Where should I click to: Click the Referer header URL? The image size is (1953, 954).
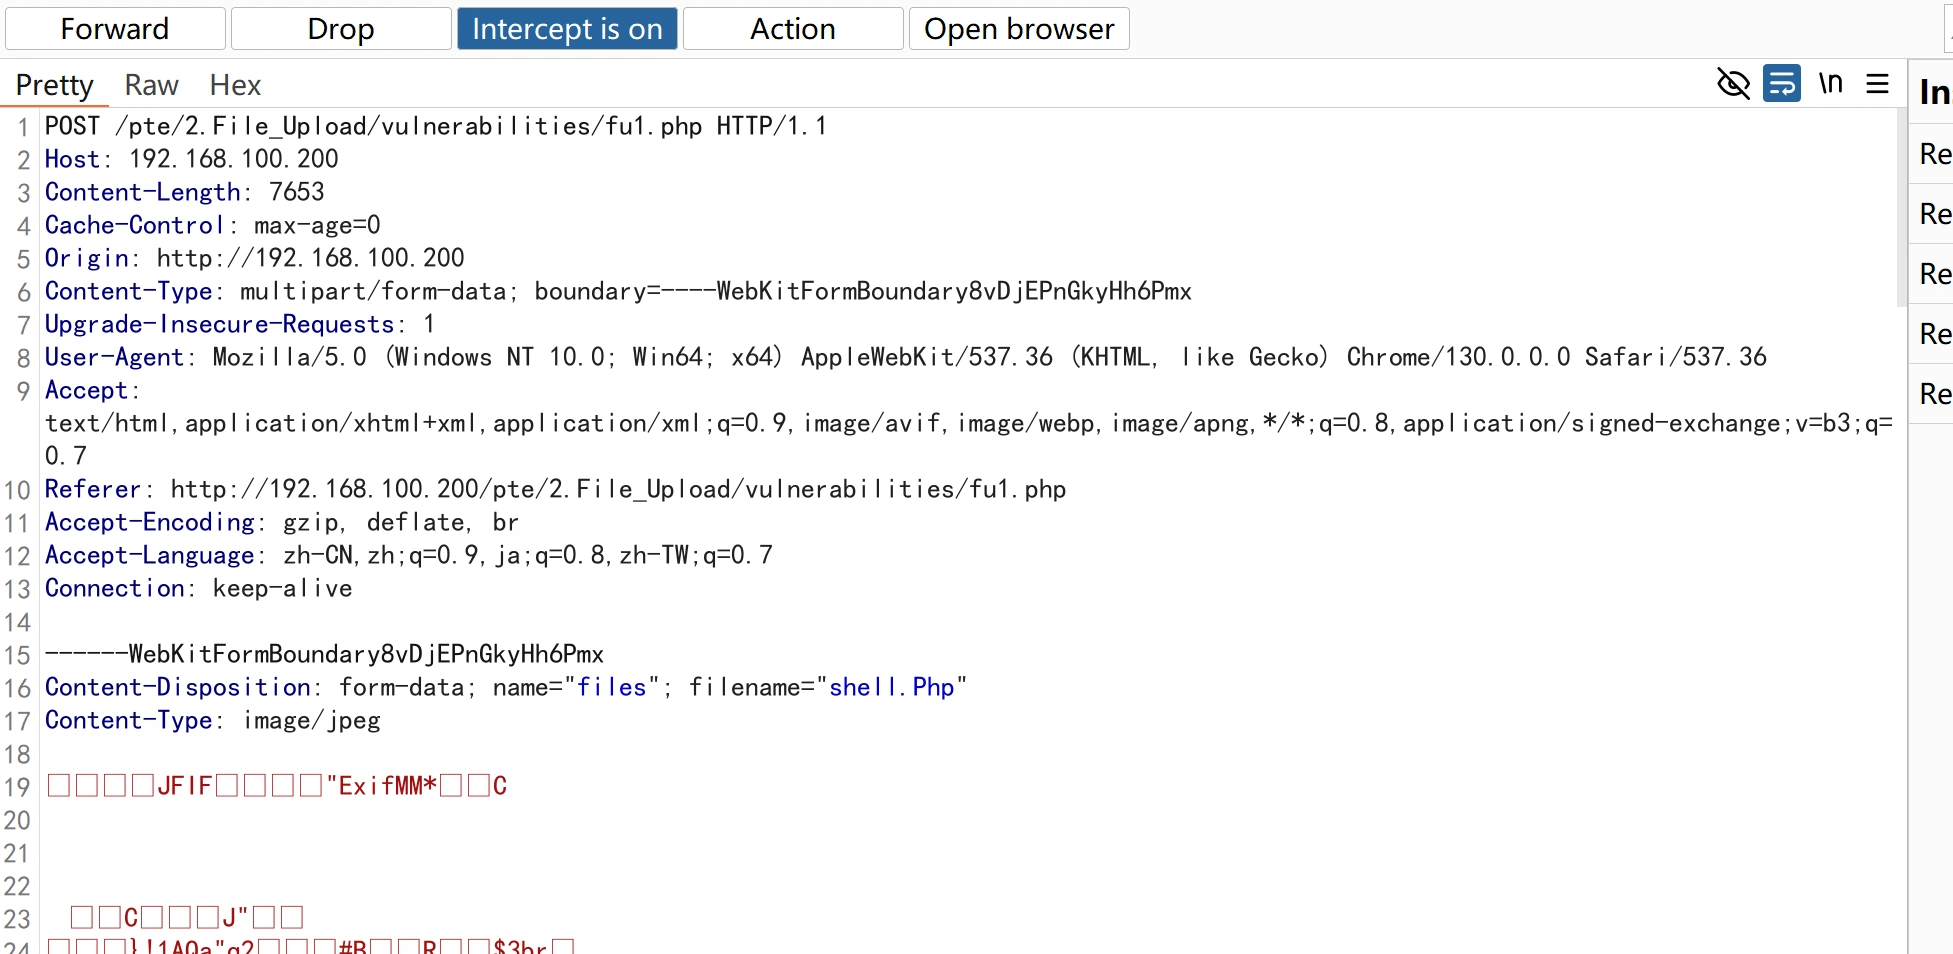click(618, 489)
